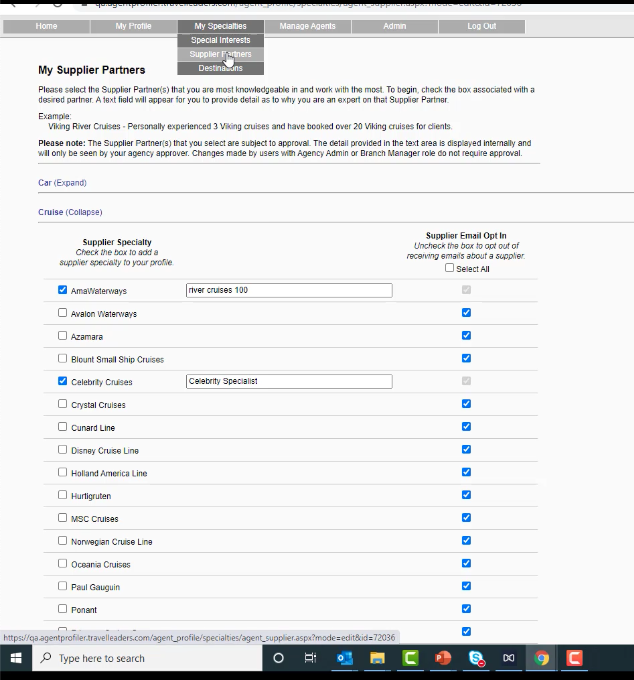This screenshot has width=634, height=680.
Task: Select Supplier Partners from the dropdown
Action: tap(220, 54)
